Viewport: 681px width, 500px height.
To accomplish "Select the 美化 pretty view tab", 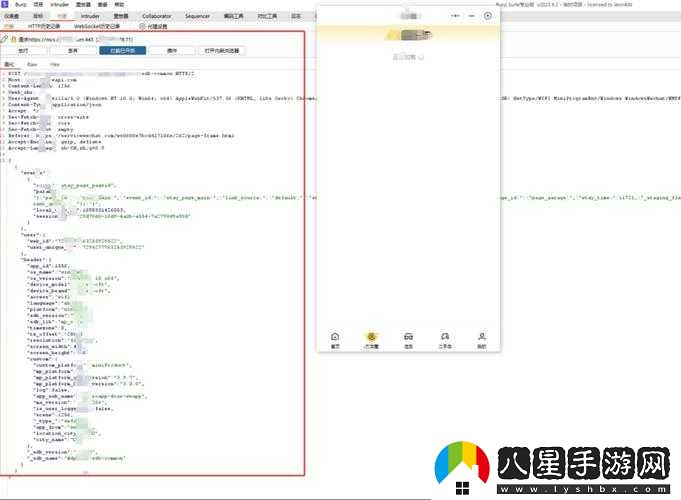I will (x=9, y=64).
